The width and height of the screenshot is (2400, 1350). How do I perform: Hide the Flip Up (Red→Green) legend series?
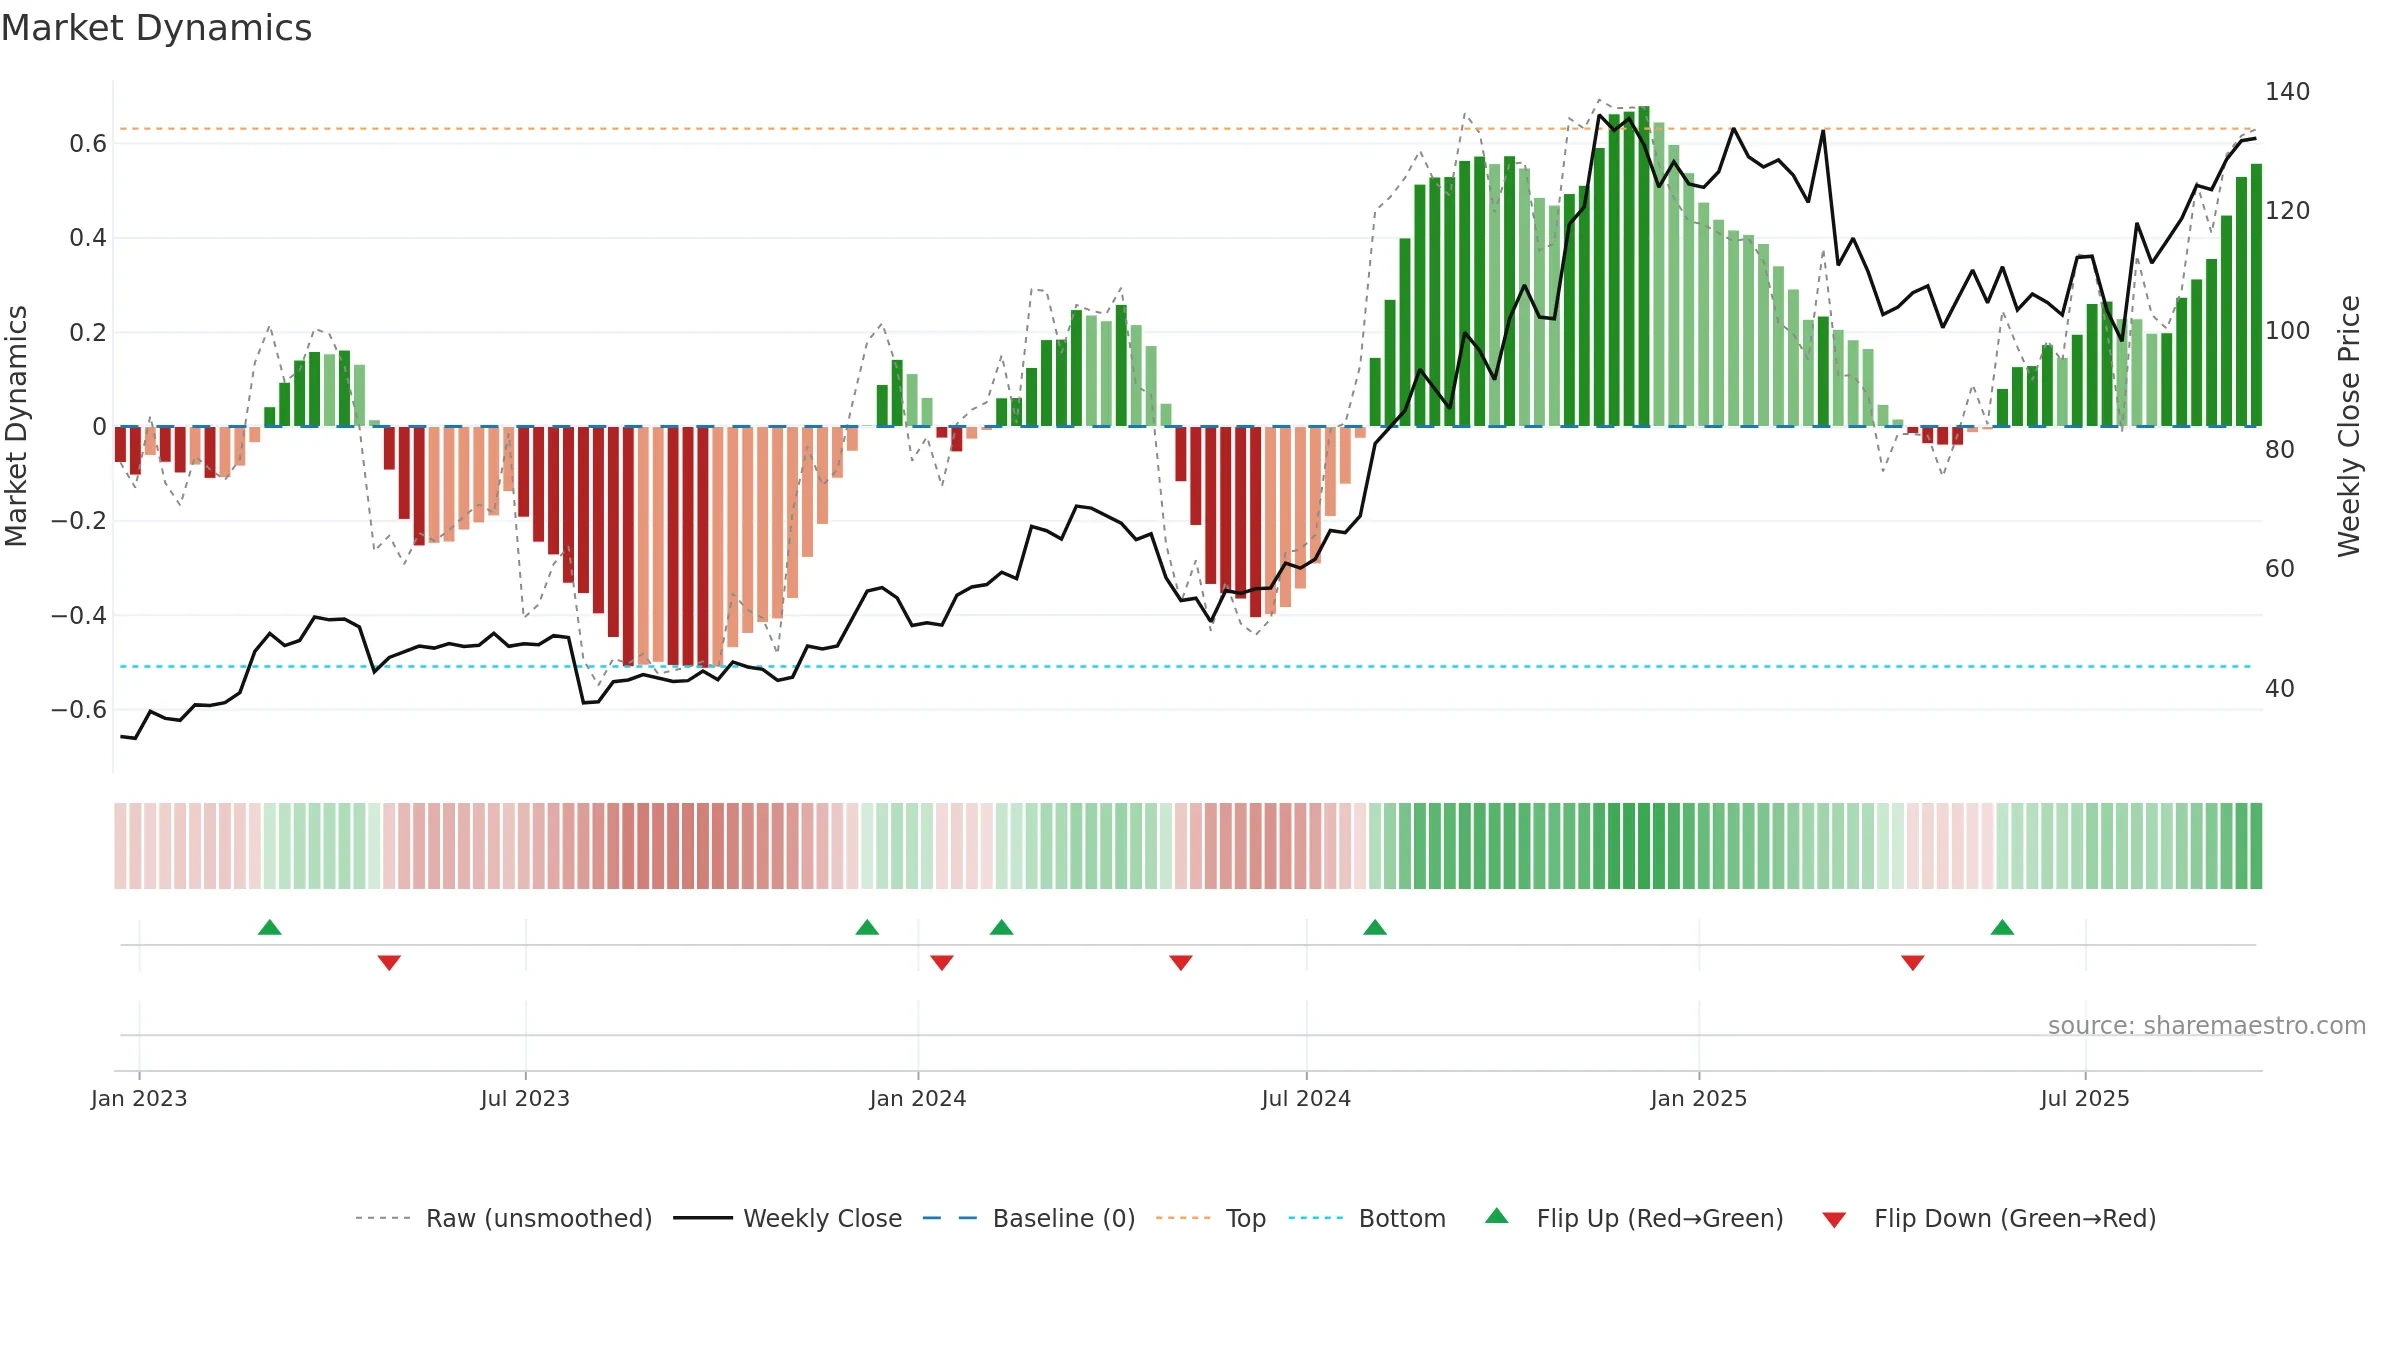pyautogui.click(x=1634, y=1218)
